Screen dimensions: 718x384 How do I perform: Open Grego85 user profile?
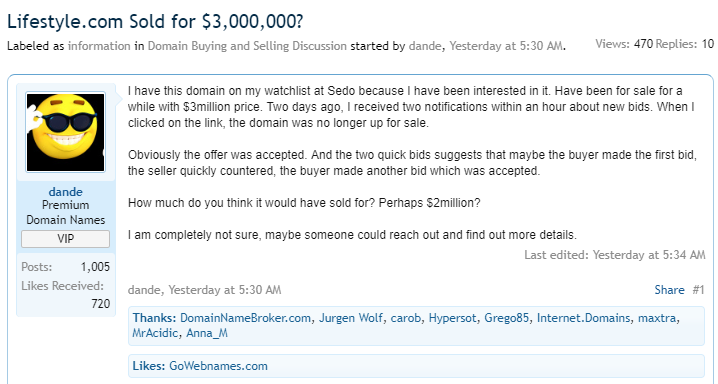pyautogui.click(x=506, y=318)
